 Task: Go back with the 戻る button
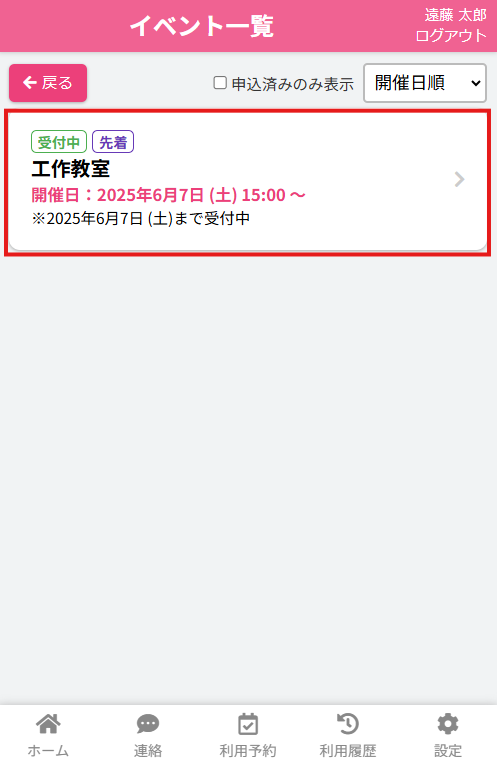coord(48,83)
